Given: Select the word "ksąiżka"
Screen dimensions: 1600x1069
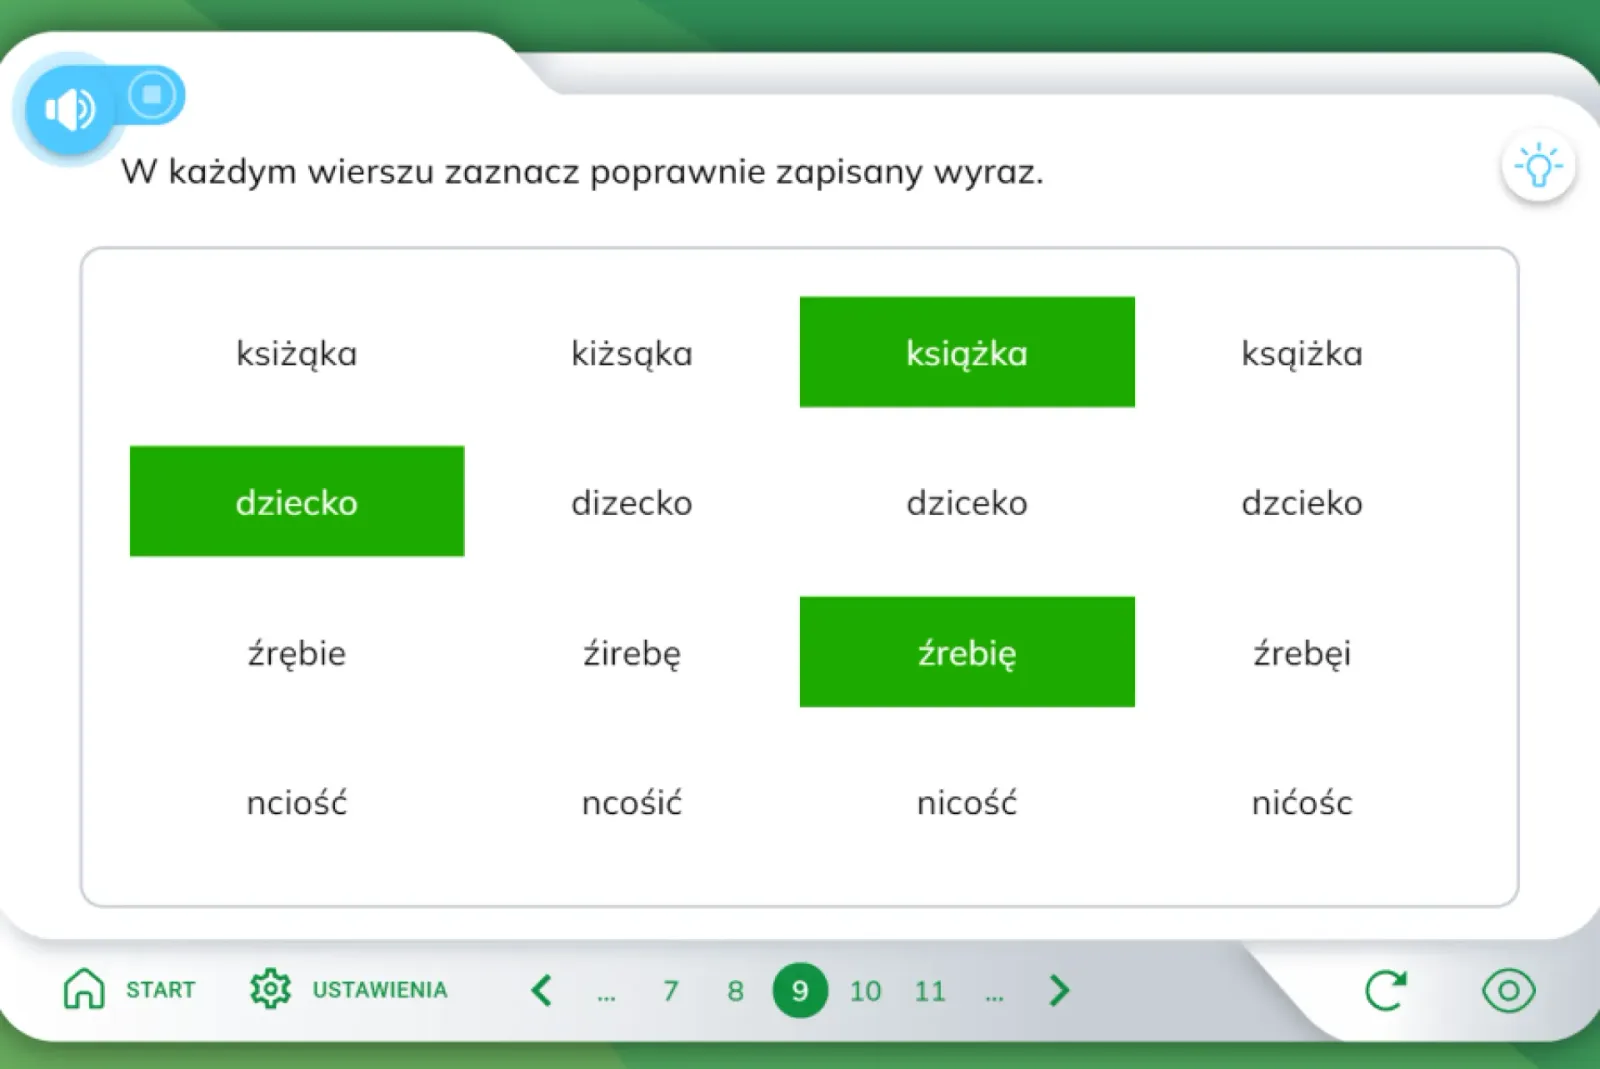Looking at the screenshot, I should click(x=1302, y=353).
